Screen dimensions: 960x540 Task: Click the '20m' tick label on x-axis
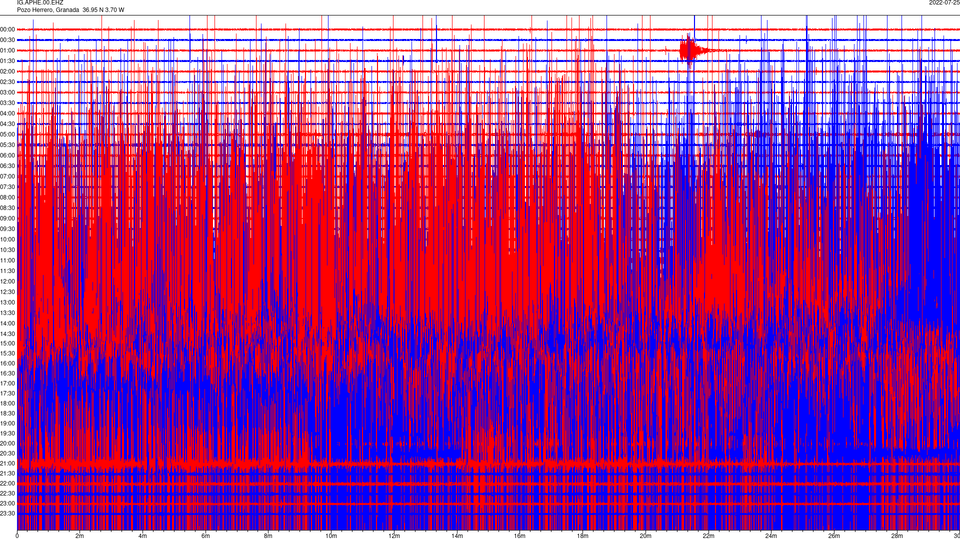pos(645,536)
